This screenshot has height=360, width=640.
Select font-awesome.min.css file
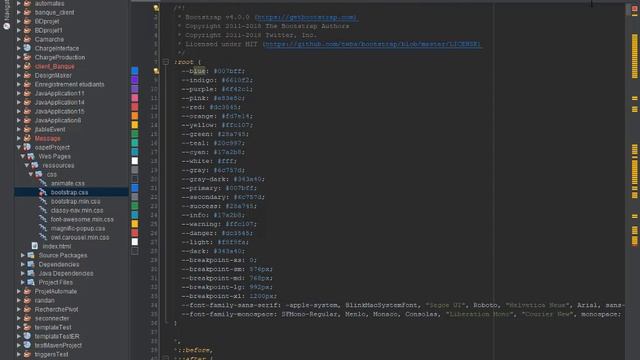point(82,219)
